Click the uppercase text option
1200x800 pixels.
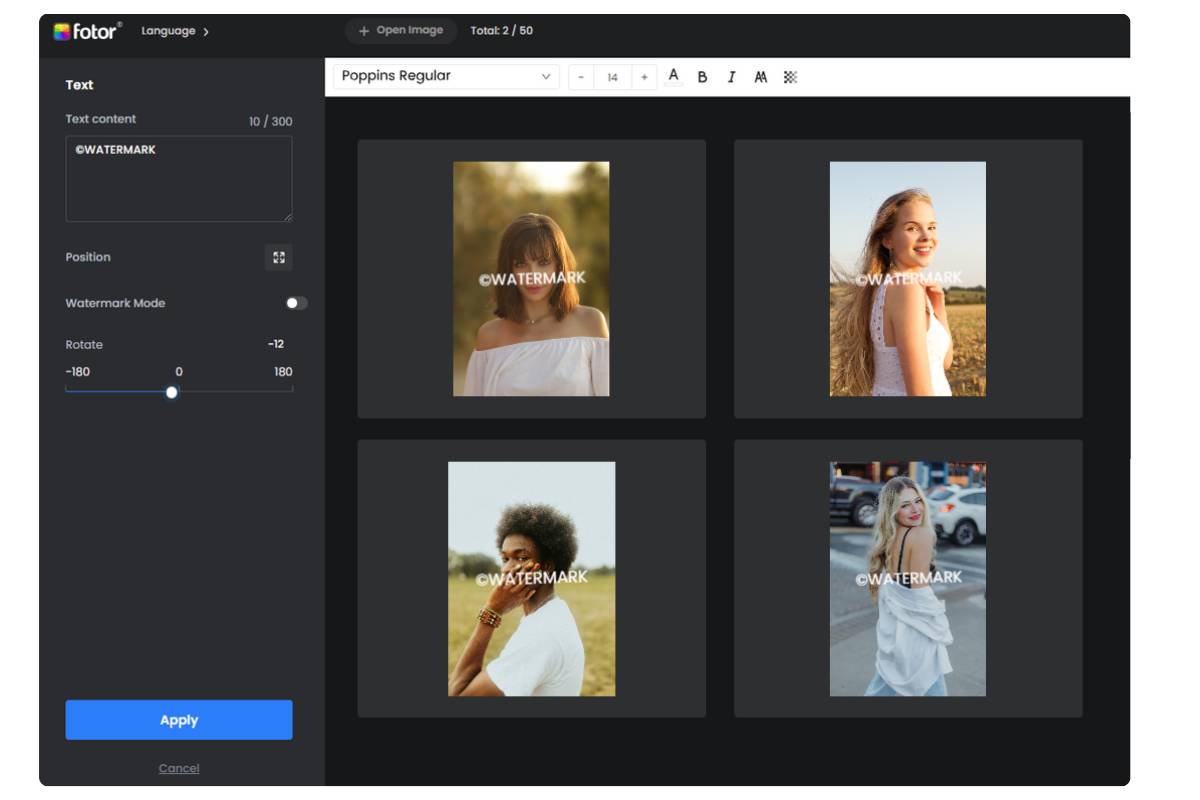tap(760, 75)
